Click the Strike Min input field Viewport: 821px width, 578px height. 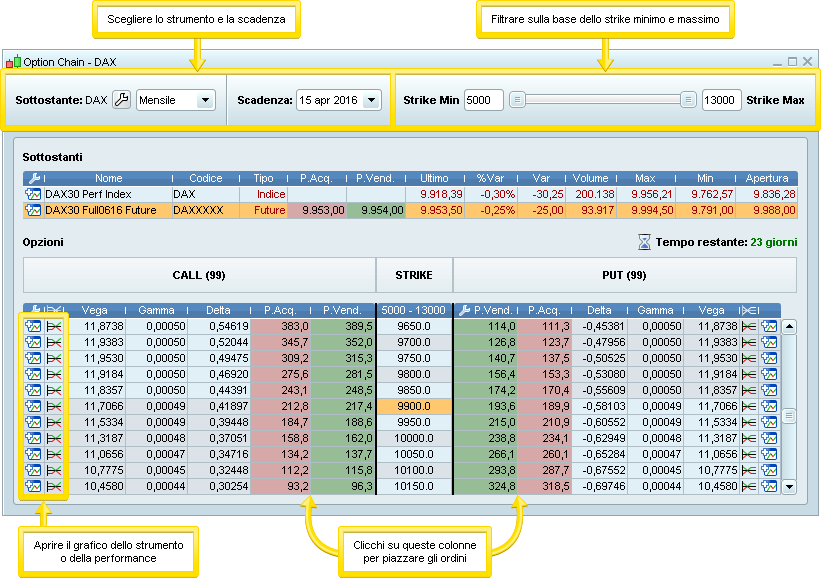coord(483,100)
